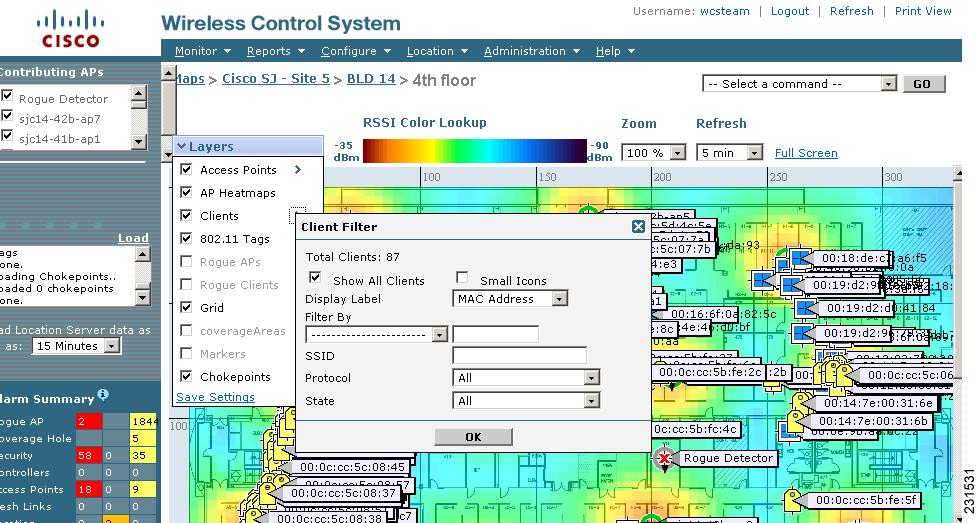This screenshot has width=979, height=523.
Task: Open the Administration menu
Action: (531, 51)
